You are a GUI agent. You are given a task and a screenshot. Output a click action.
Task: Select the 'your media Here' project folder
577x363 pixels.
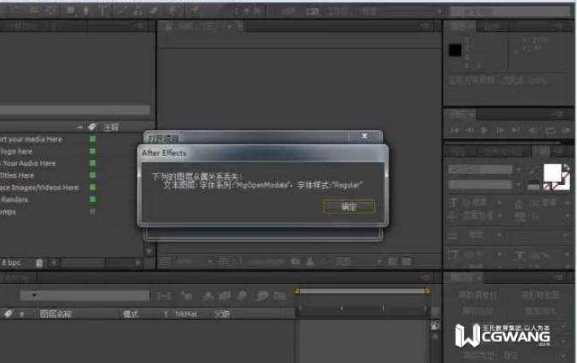coord(31,140)
